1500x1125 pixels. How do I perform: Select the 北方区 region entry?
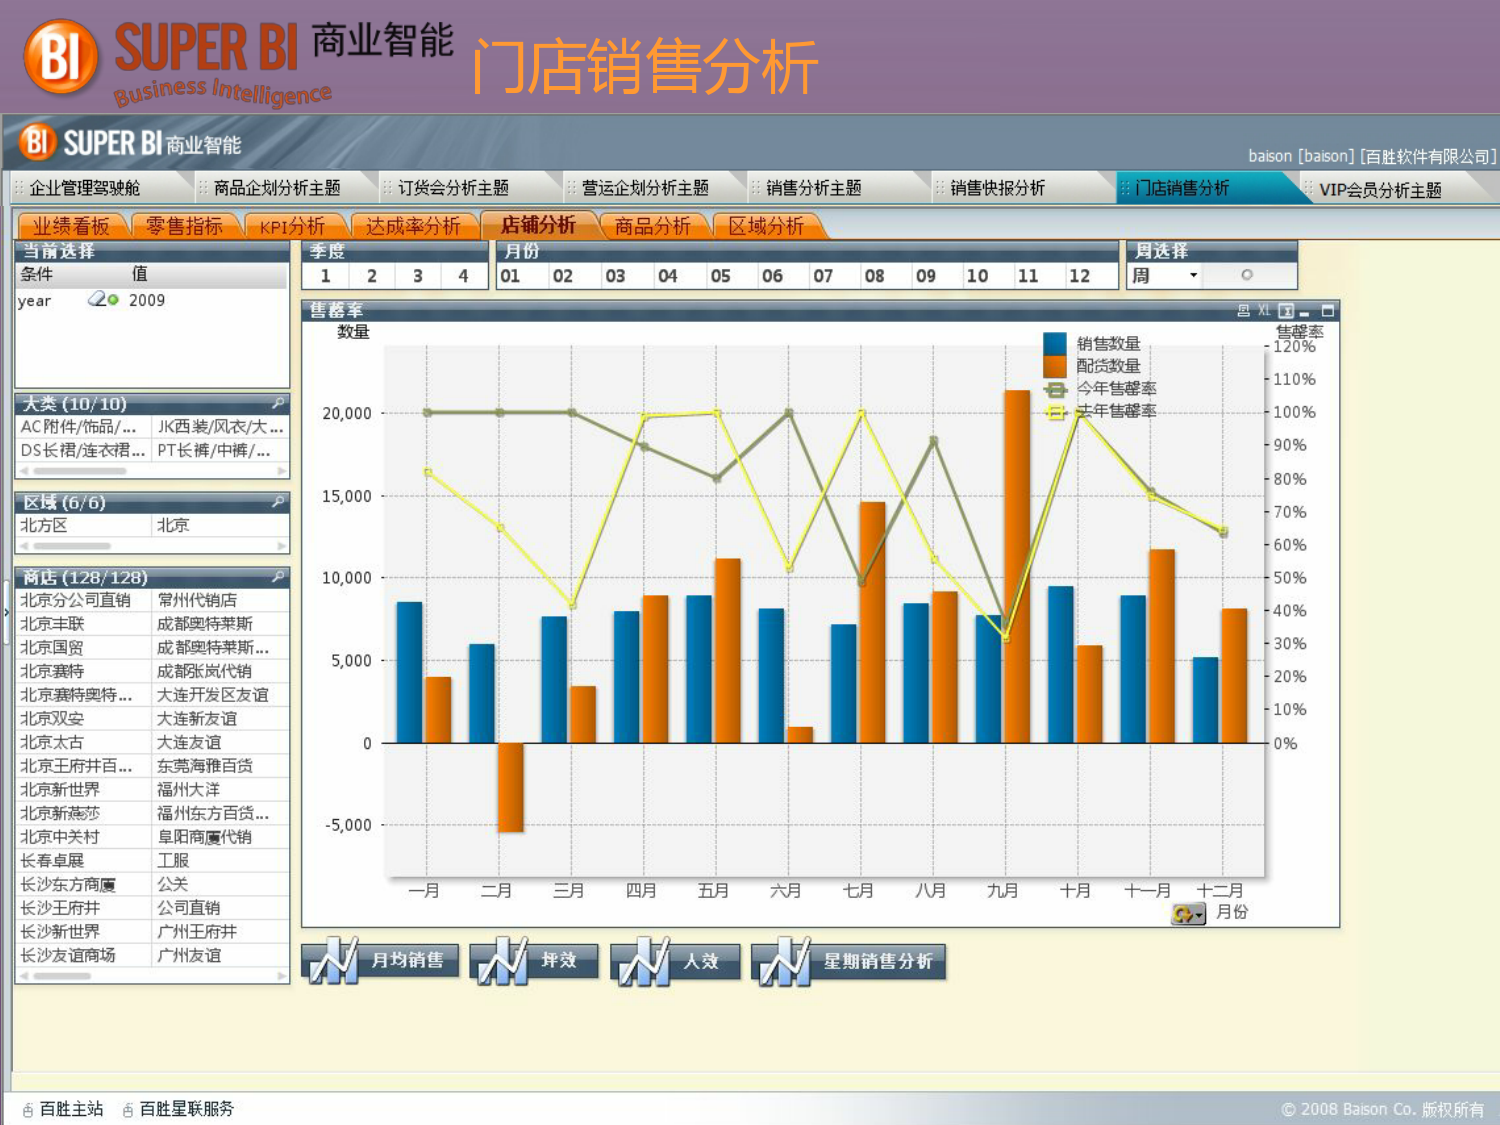click(x=84, y=525)
